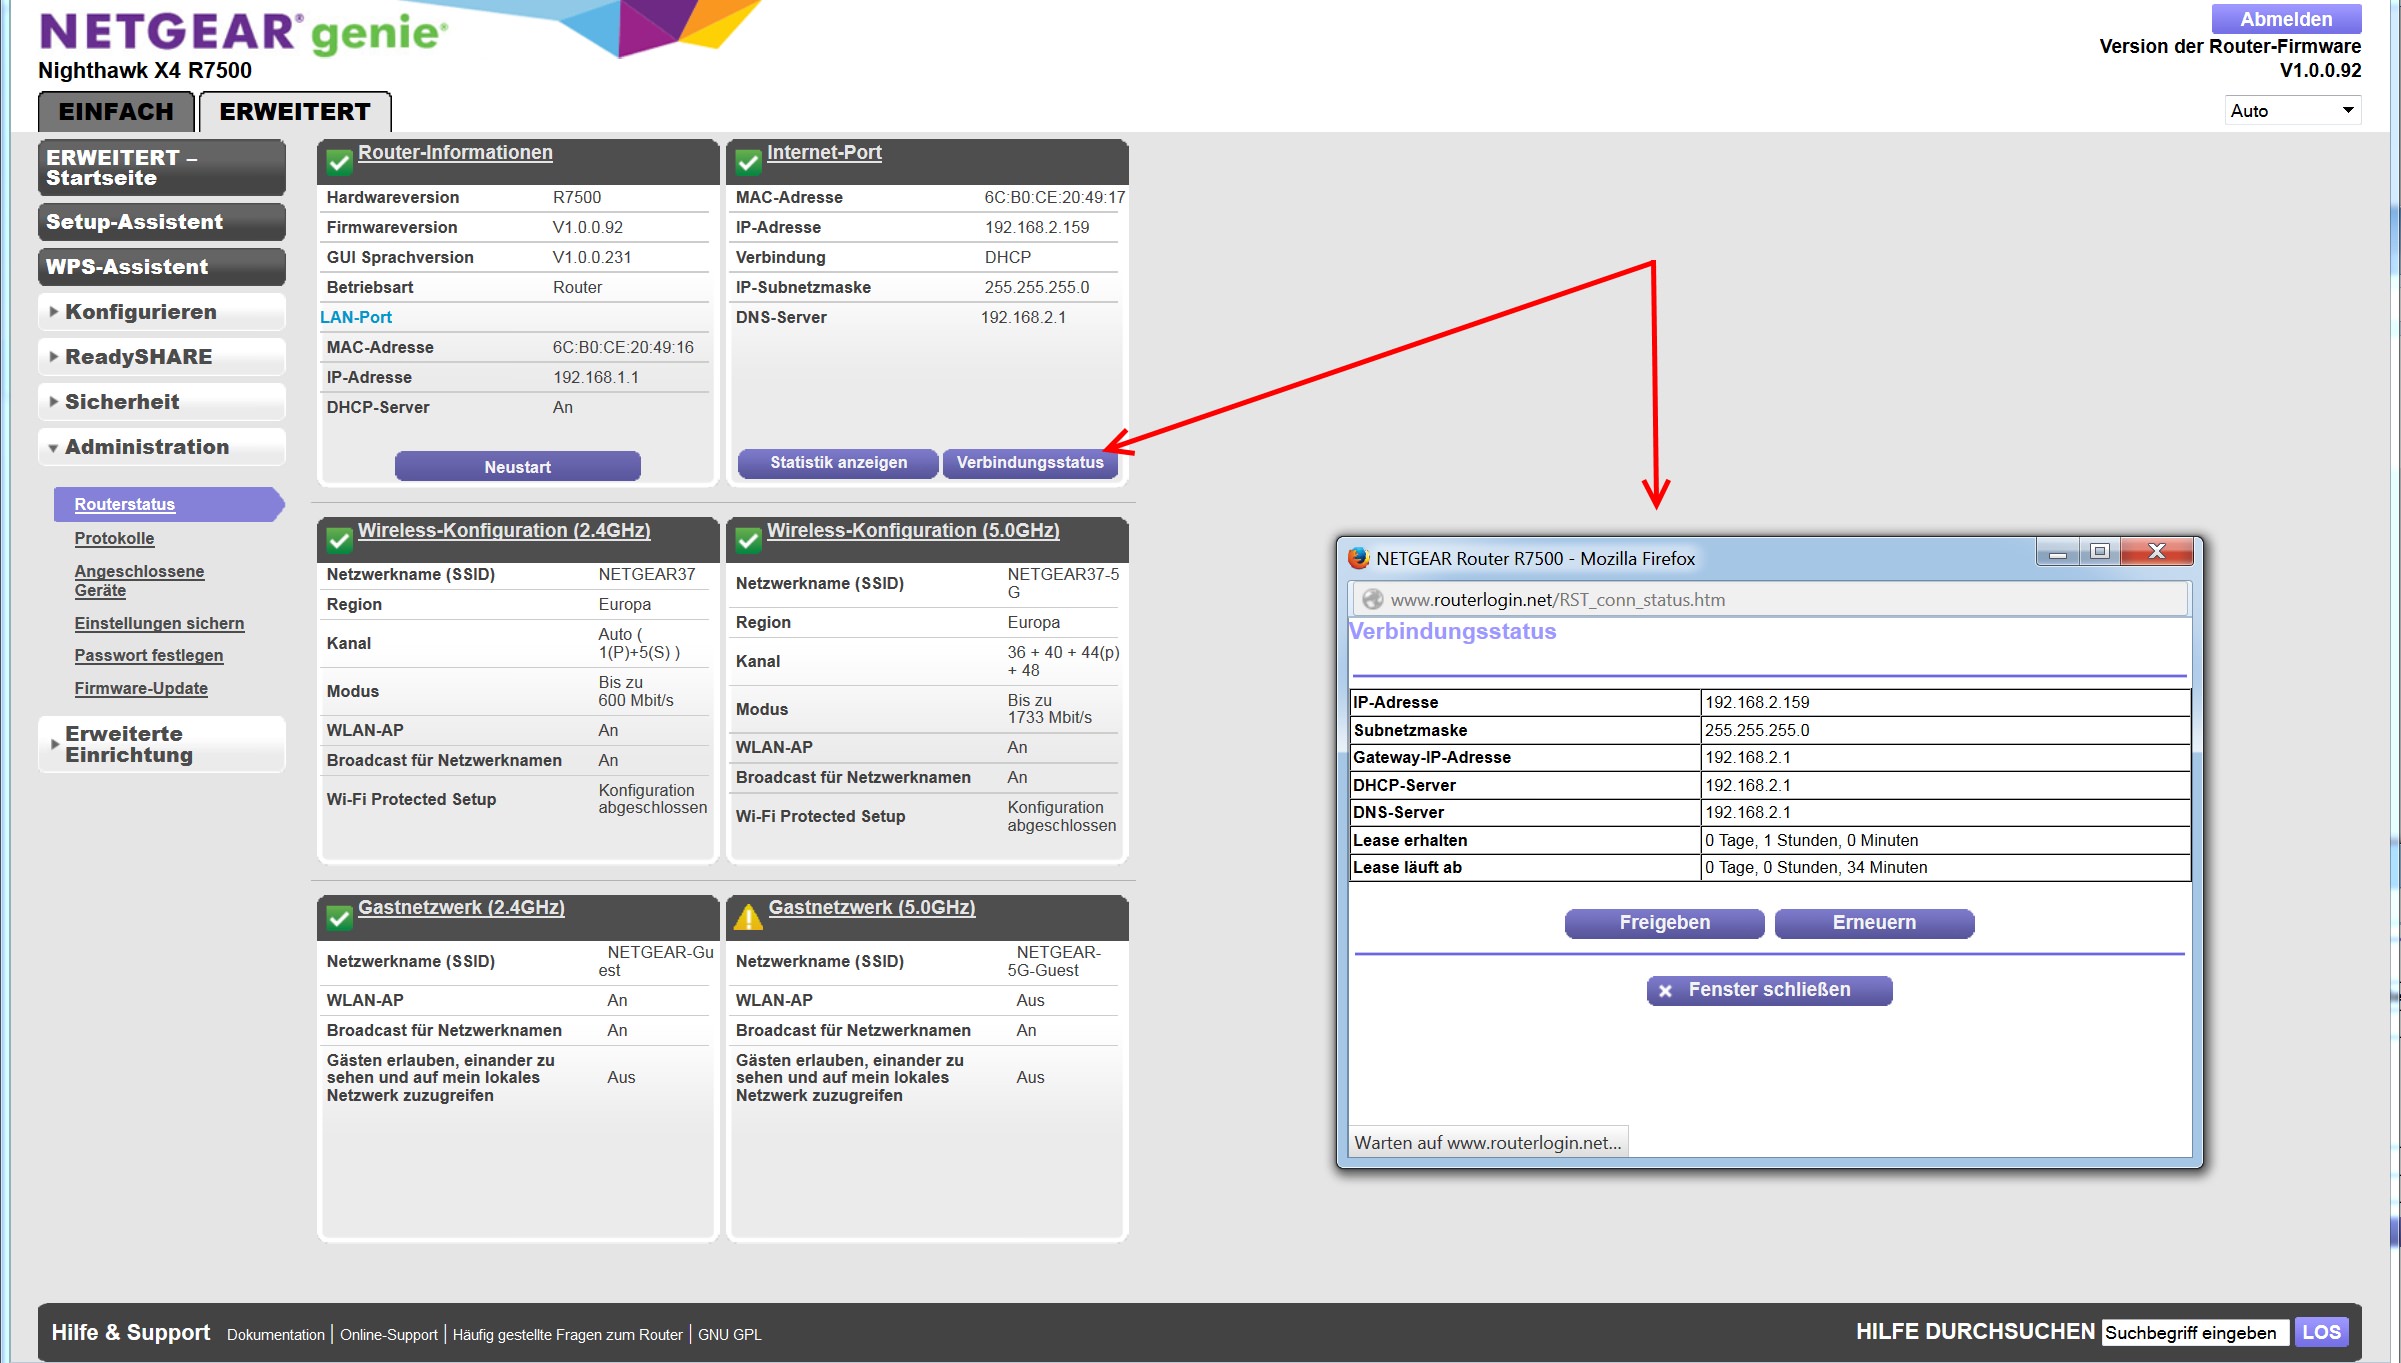This screenshot has height=1363, width=2401.
Task: Expand the Konfigurieren menu section
Action: coord(162,312)
